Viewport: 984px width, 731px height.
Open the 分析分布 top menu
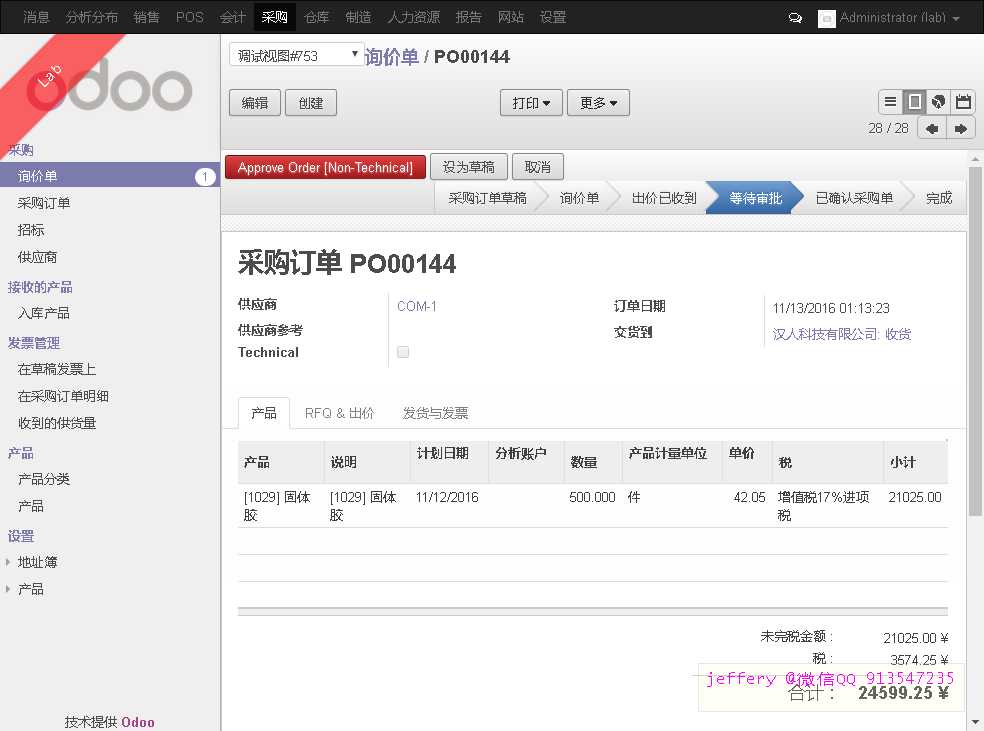coord(92,17)
